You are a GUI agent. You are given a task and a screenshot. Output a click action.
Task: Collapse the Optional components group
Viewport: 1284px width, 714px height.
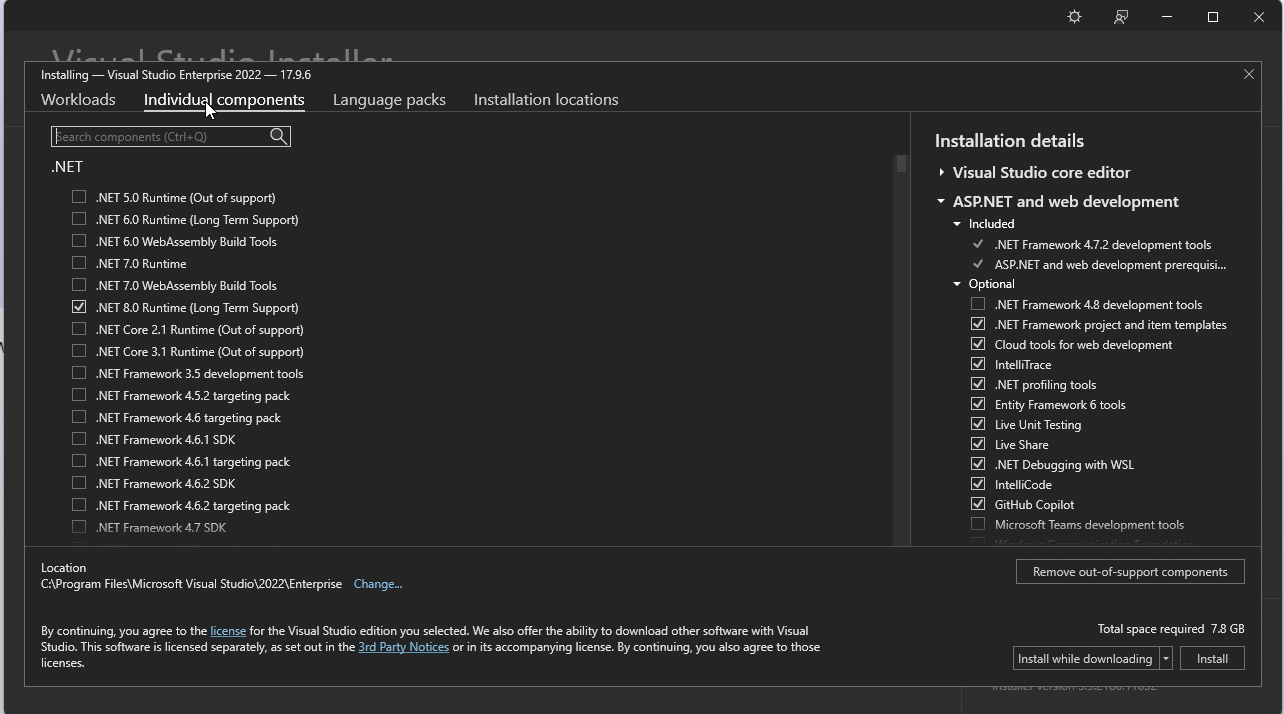[957, 284]
